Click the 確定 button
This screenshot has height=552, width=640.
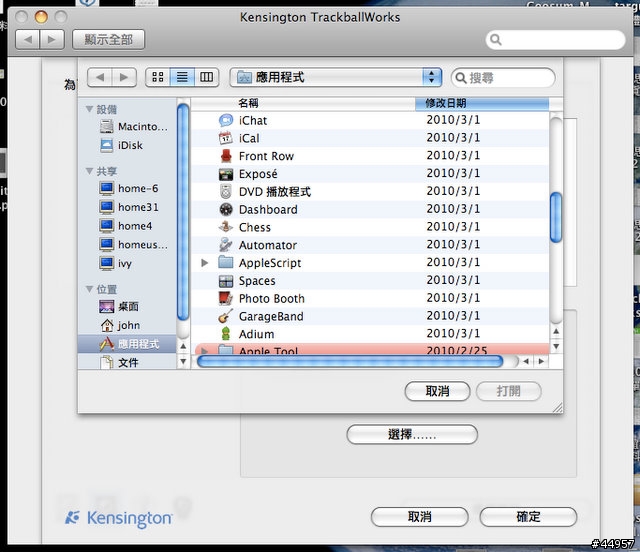[528, 517]
